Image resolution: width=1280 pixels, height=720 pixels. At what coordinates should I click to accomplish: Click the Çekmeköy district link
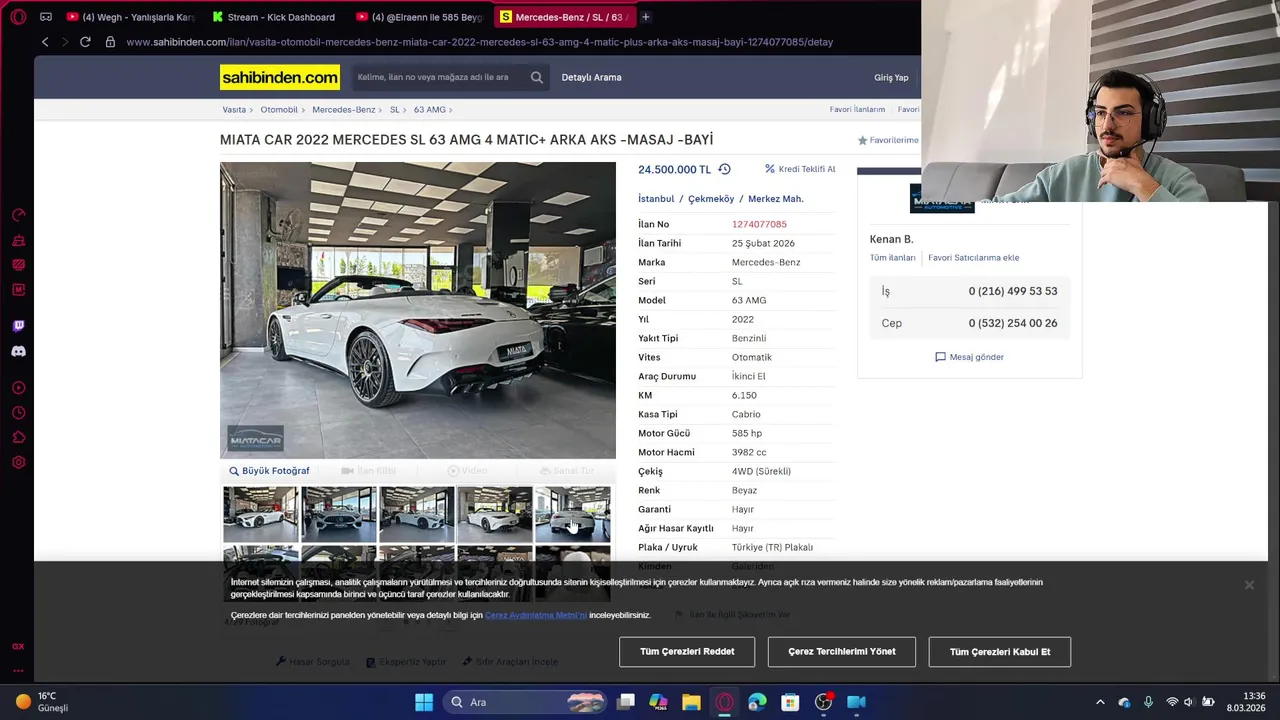tap(711, 198)
